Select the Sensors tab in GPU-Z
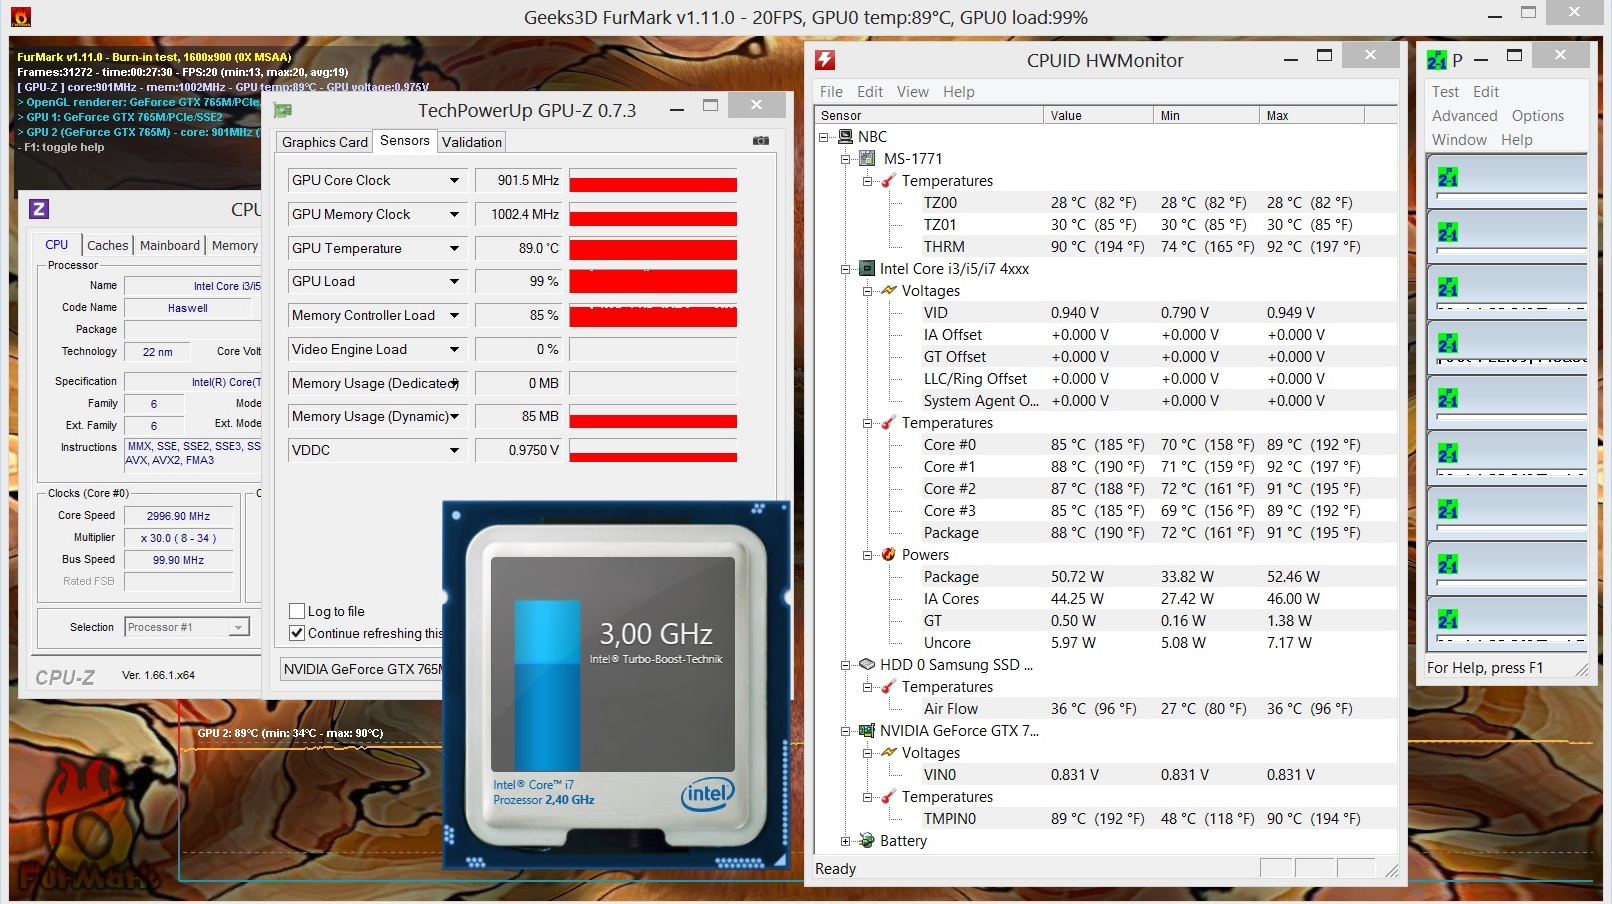1612x904 pixels. 405,140
